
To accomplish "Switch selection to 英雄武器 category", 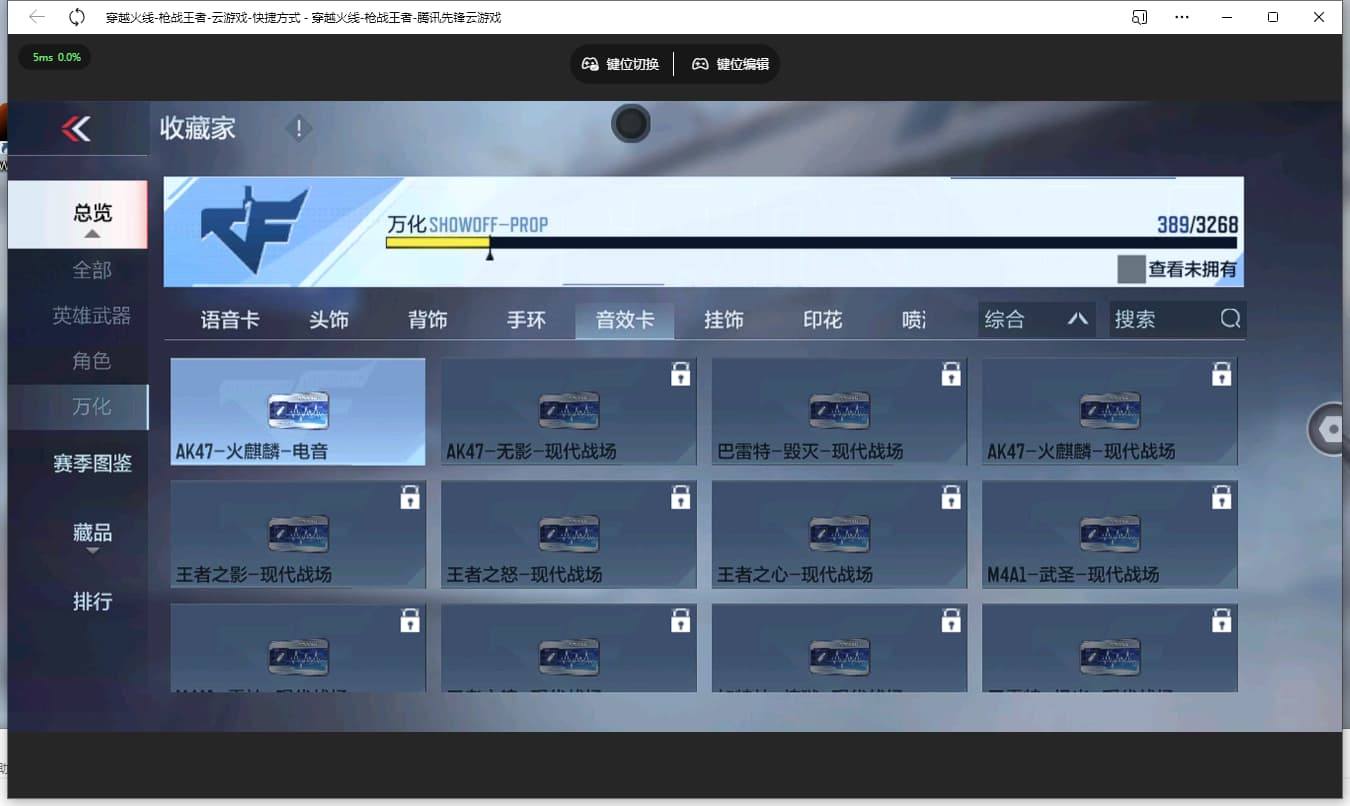I will click(x=90, y=315).
